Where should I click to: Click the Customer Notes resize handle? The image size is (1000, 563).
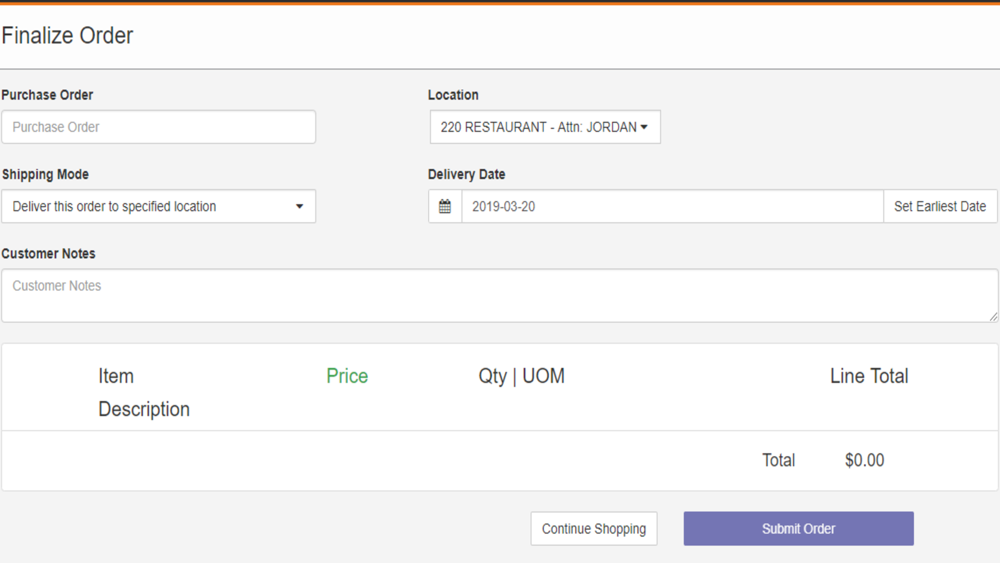[993, 316]
